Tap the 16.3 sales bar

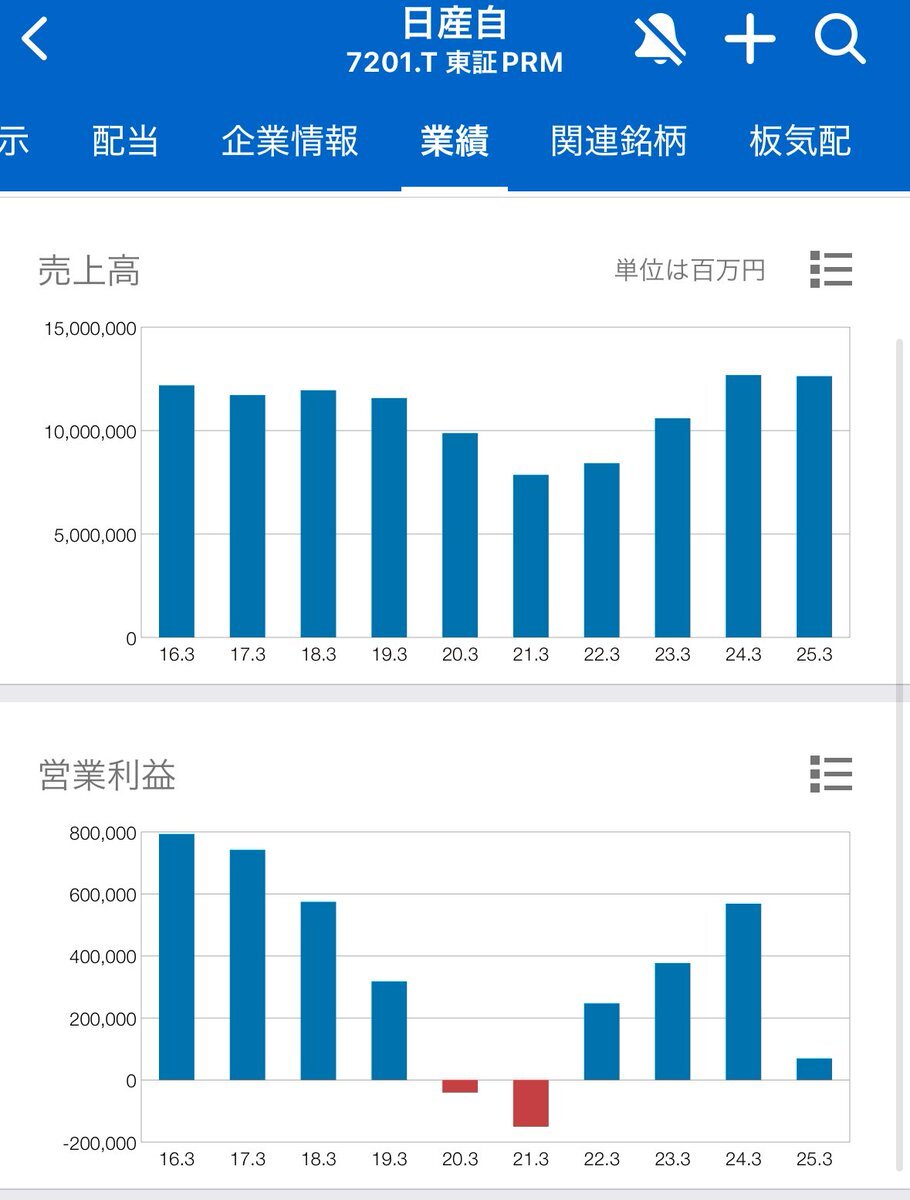click(x=177, y=511)
